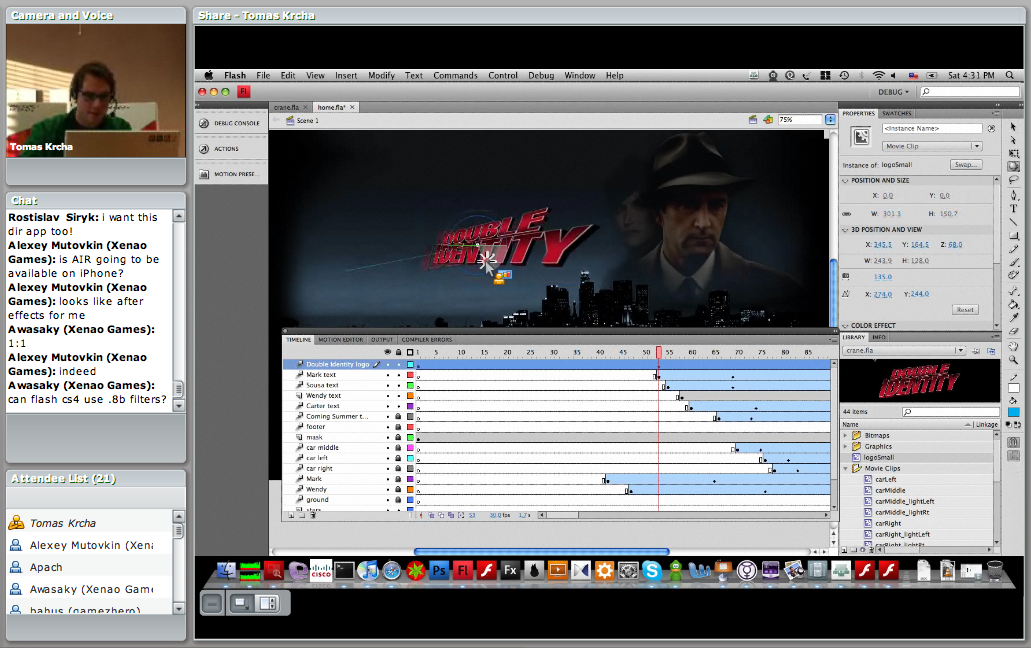This screenshot has height=648, width=1031.
Task: Click 3D X value 345.5
Action: [883, 244]
